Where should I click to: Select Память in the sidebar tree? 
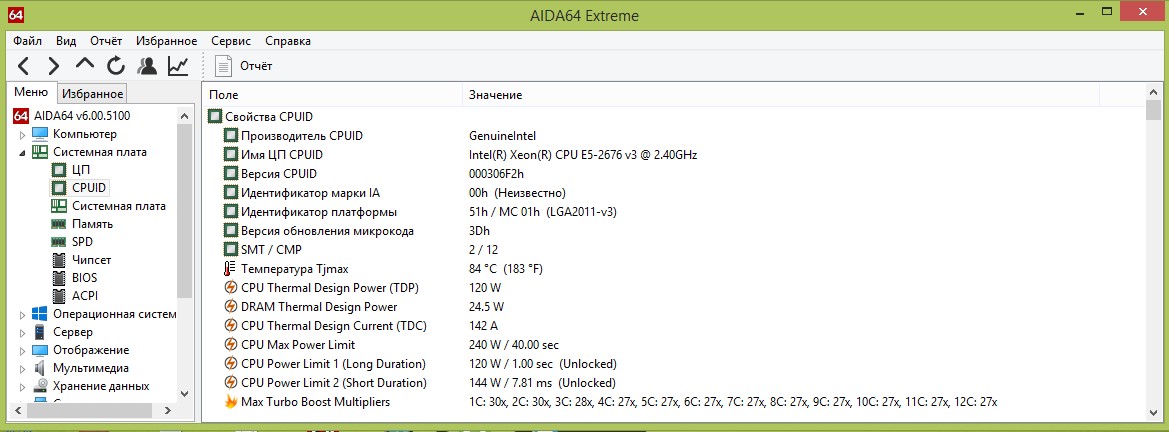coord(92,224)
